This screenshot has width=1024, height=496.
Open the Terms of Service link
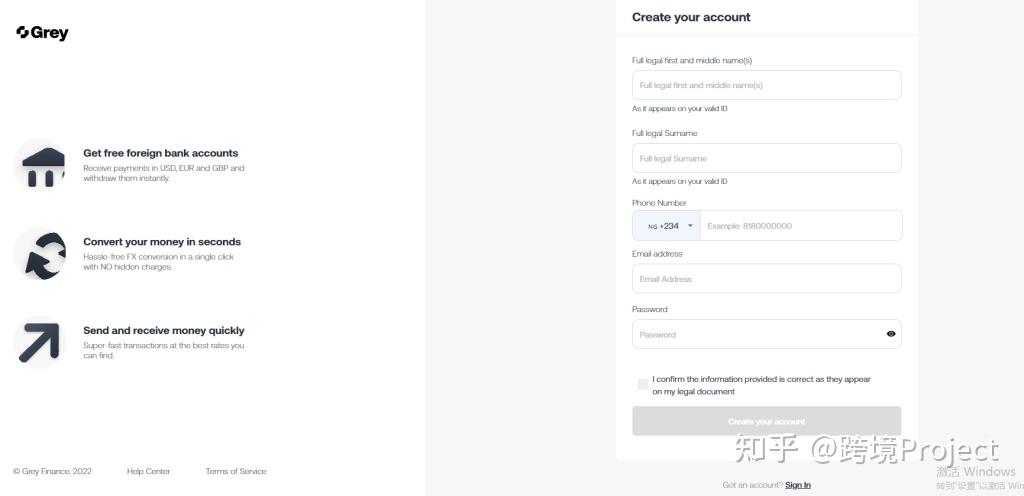point(236,471)
